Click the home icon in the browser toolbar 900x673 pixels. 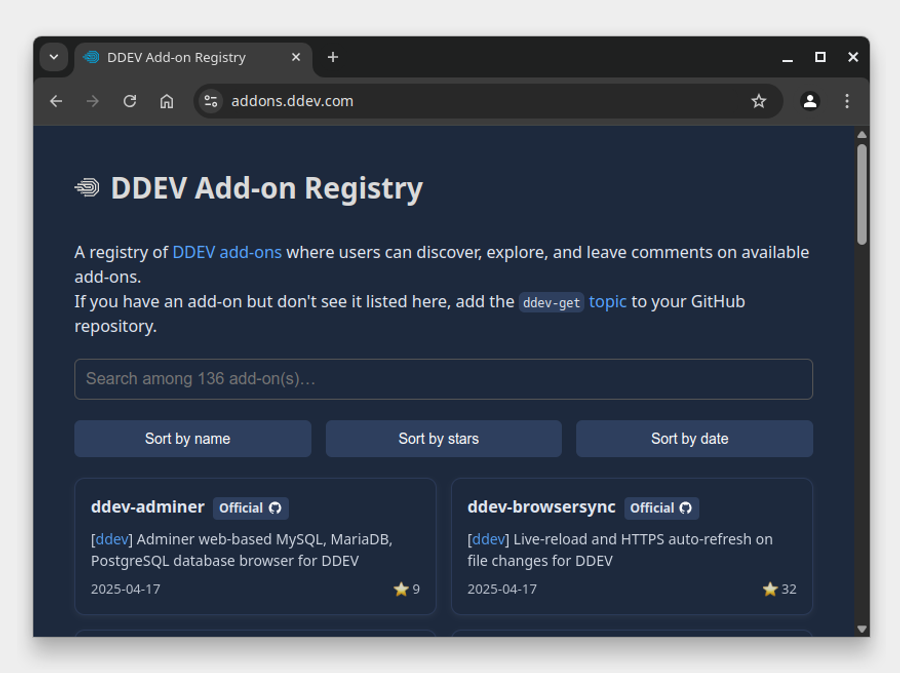(168, 101)
